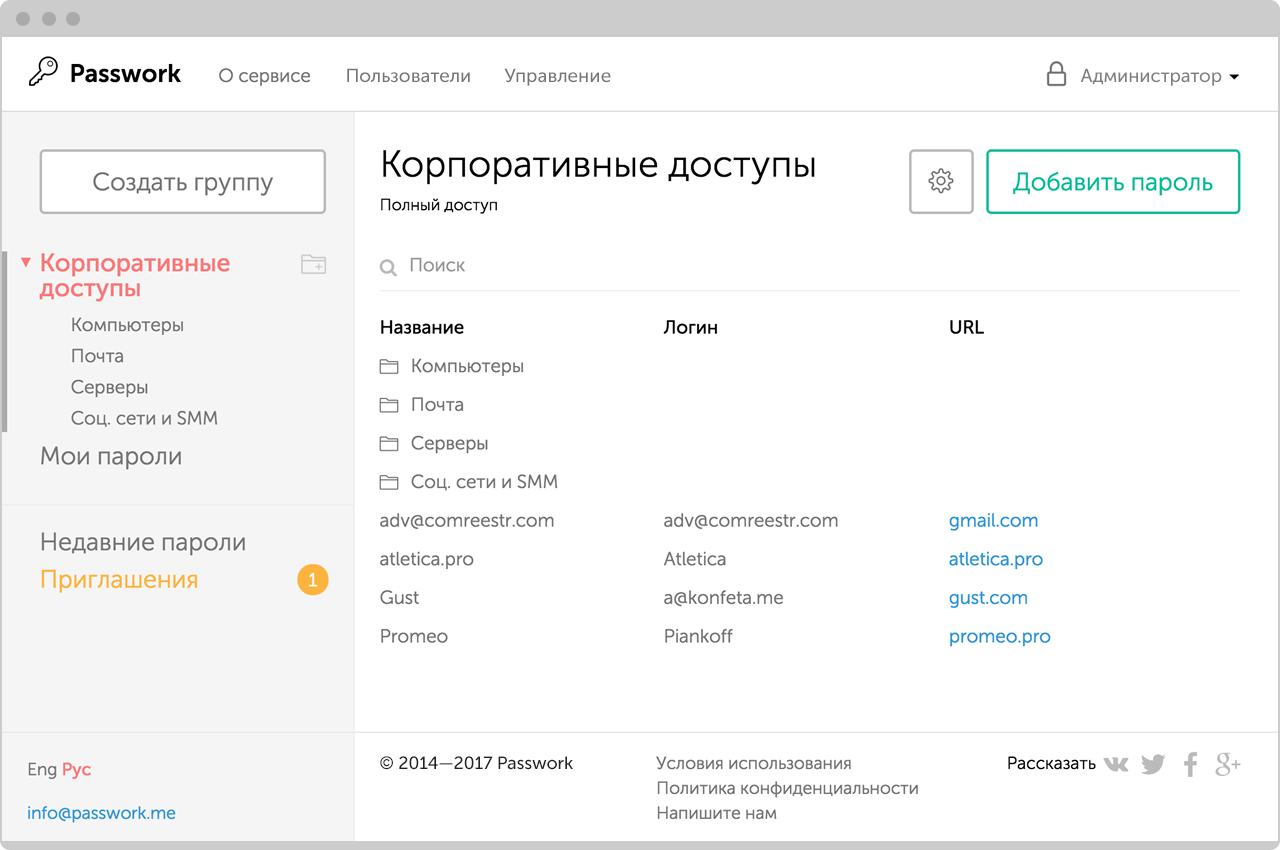Share via Google Plus icon in footer
Image resolution: width=1280 pixels, height=850 pixels.
click(1228, 765)
